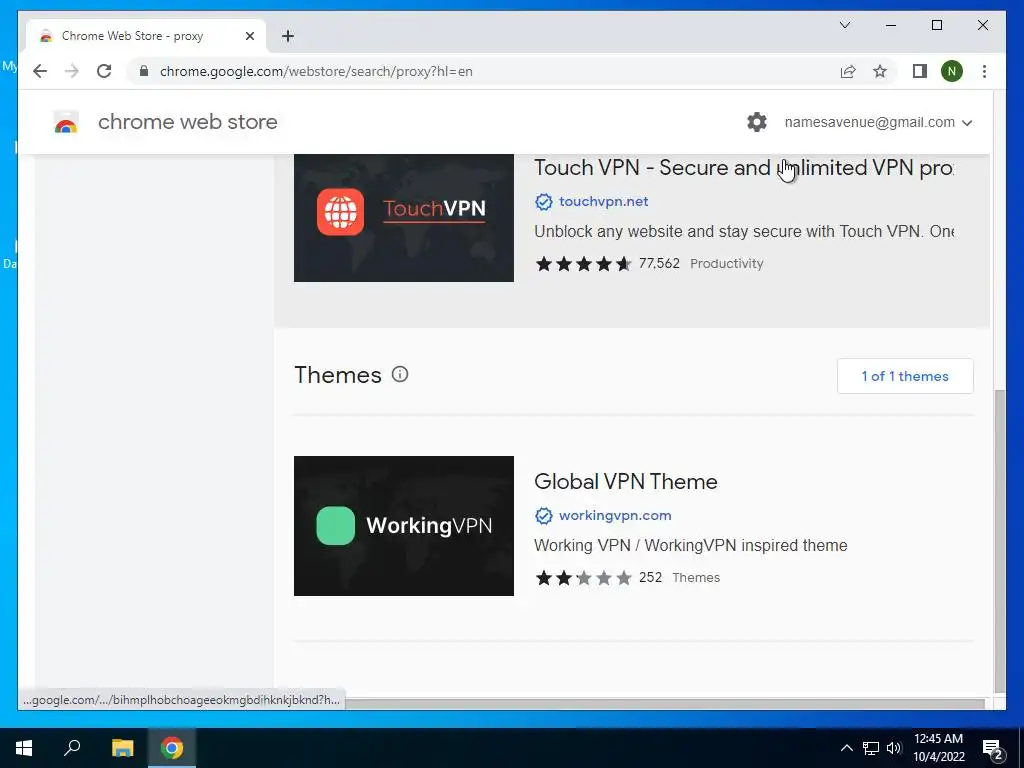Viewport: 1024px width, 768px height.
Task: Open Touch VPN - Secure and unlimited title
Action: click(744, 168)
